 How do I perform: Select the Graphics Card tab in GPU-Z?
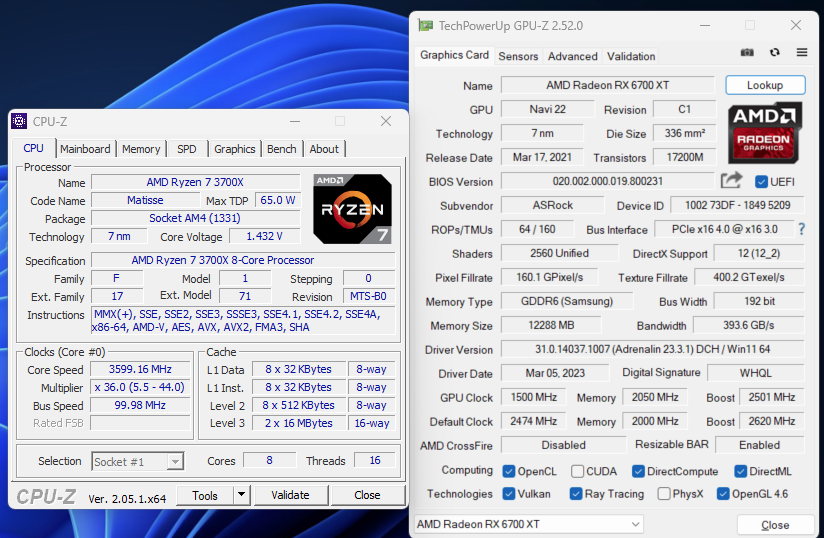click(455, 55)
